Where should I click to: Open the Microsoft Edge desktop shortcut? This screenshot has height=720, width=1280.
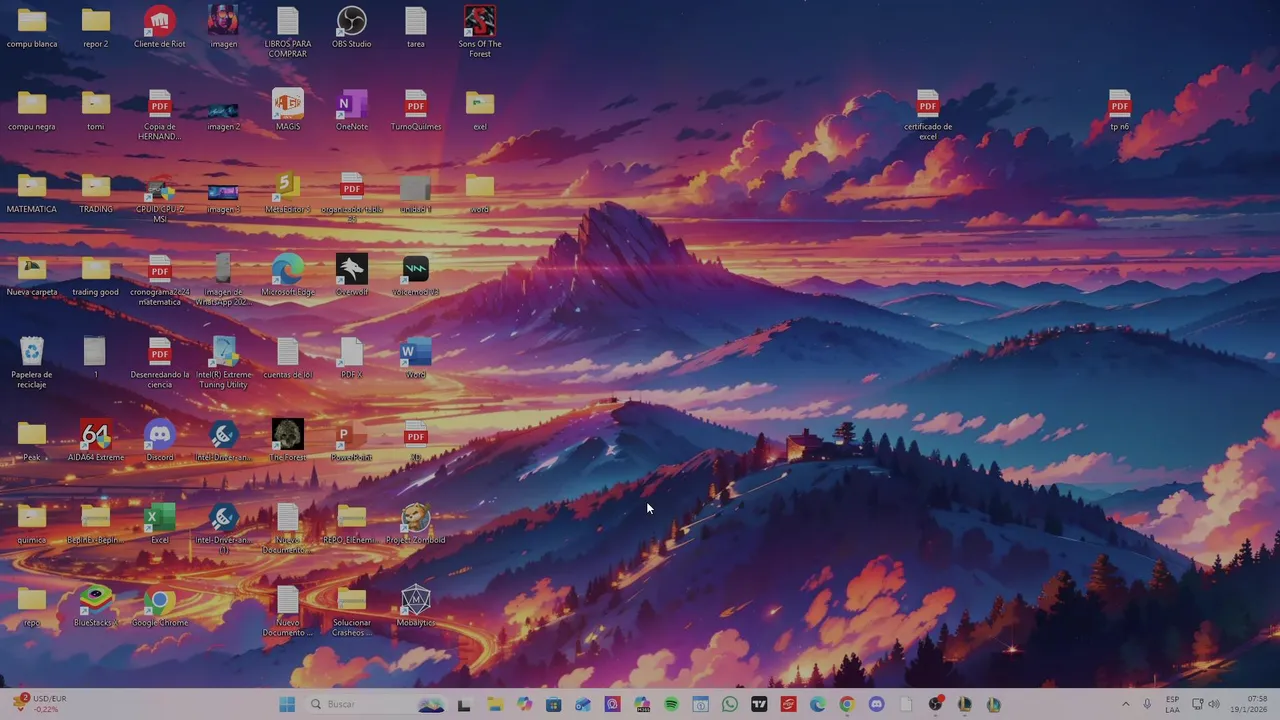tap(288, 276)
